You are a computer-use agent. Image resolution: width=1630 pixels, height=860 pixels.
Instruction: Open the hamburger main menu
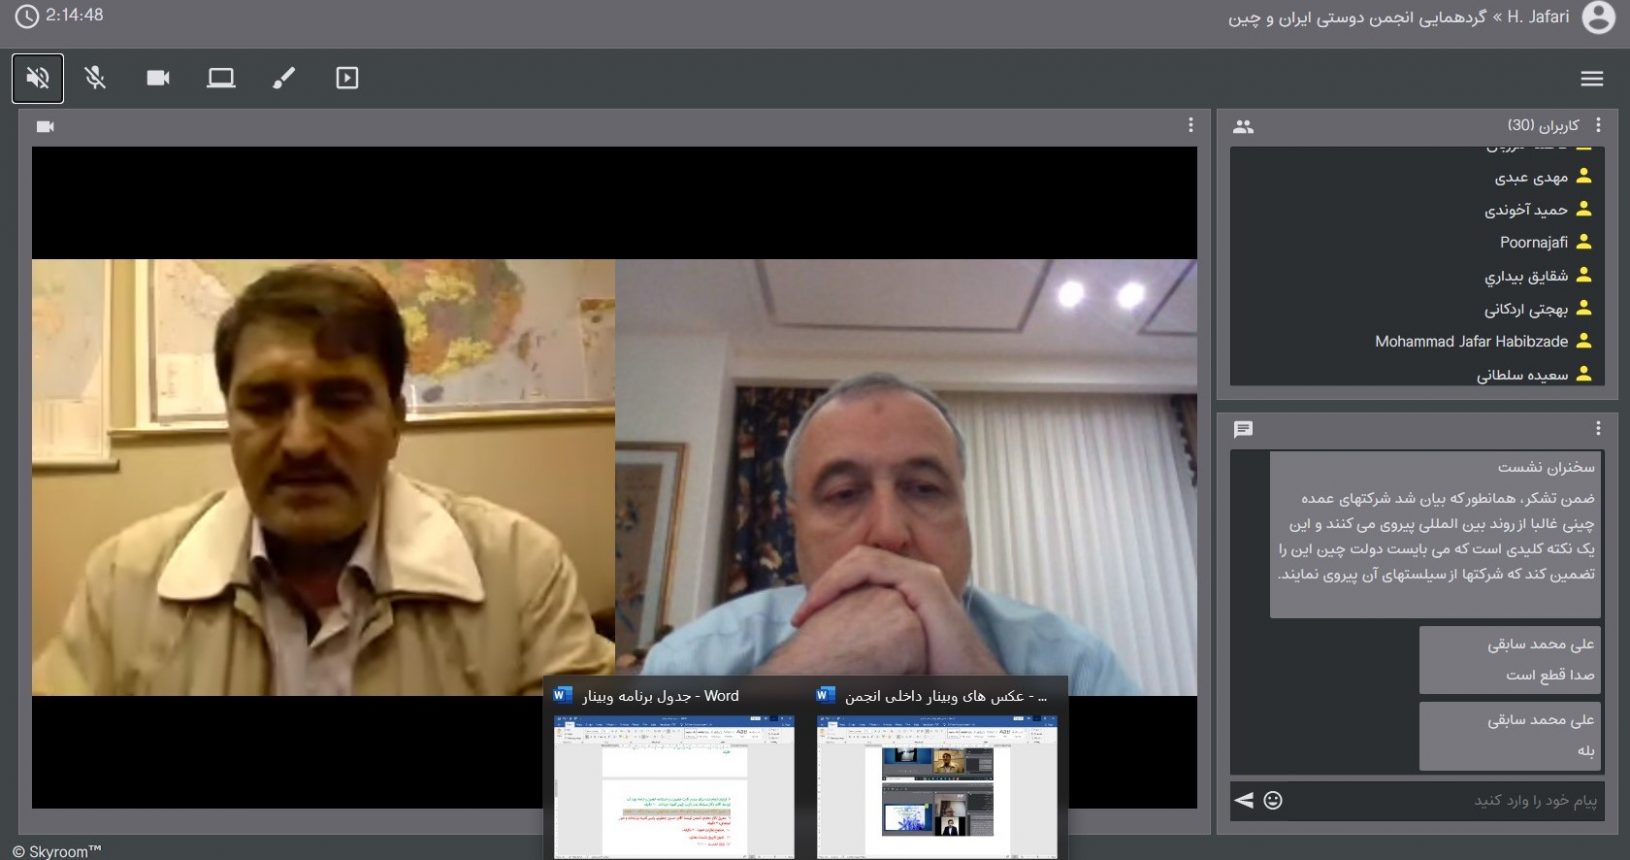tap(1592, 78)
